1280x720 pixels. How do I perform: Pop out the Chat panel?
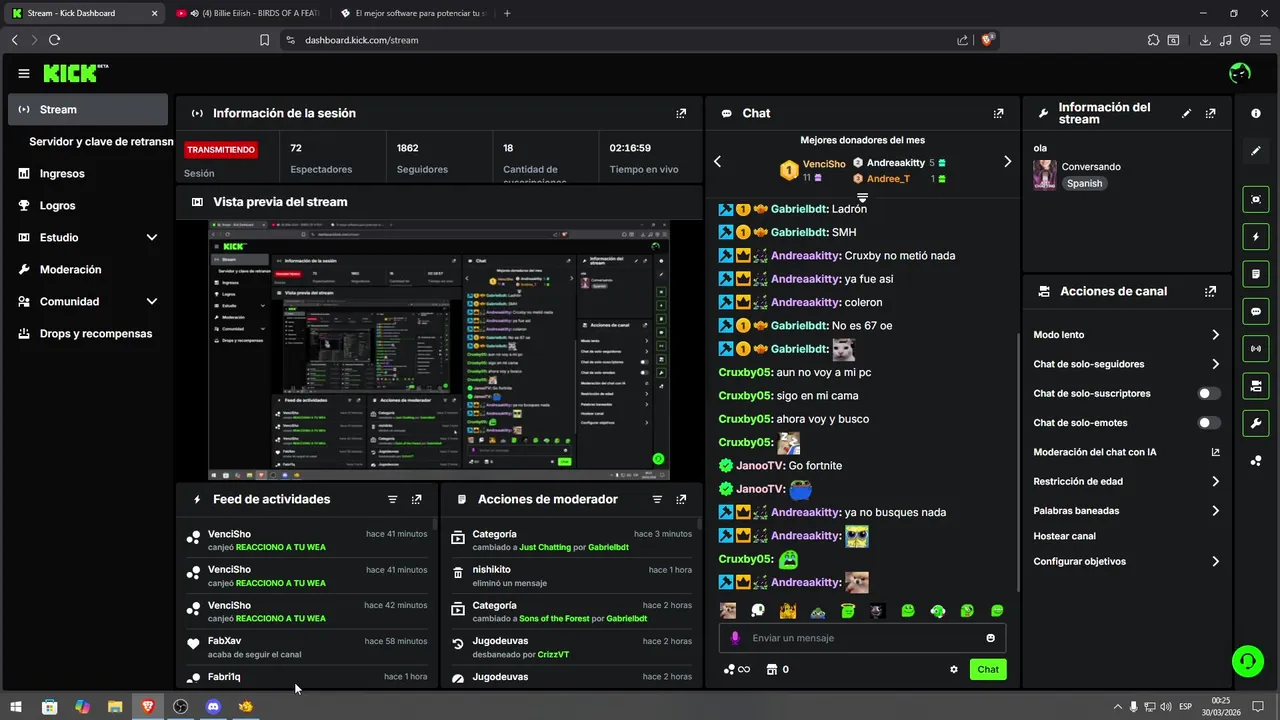coord(998,114)
